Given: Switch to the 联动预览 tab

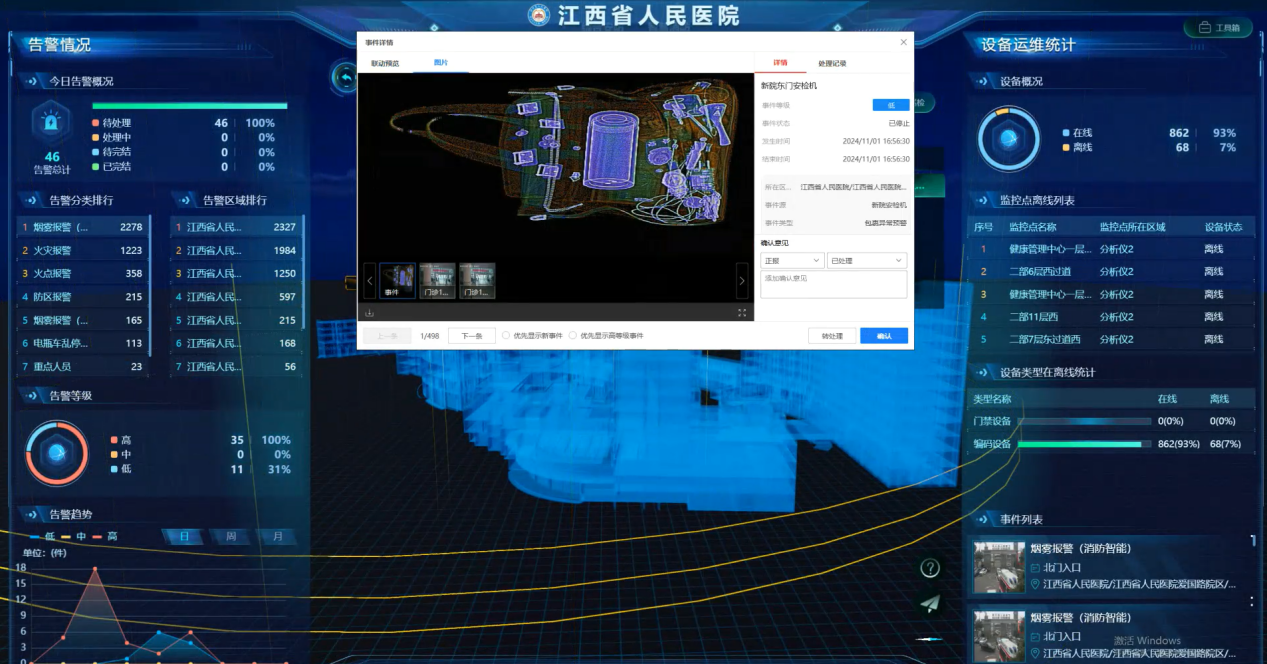Looking at the screenshot, I should coord(385,63).
